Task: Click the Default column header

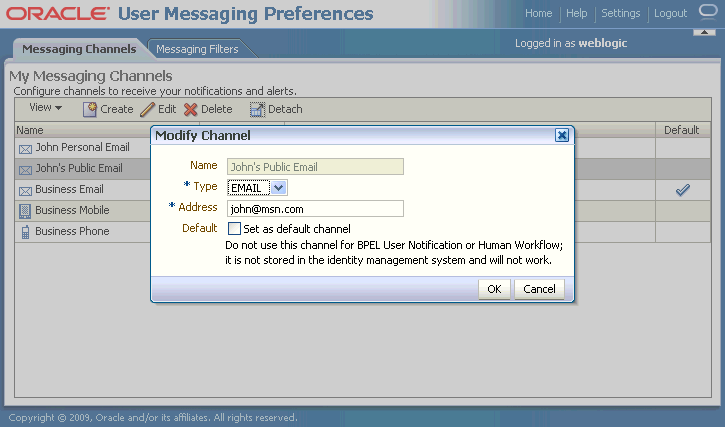Action: click(682, 130)
